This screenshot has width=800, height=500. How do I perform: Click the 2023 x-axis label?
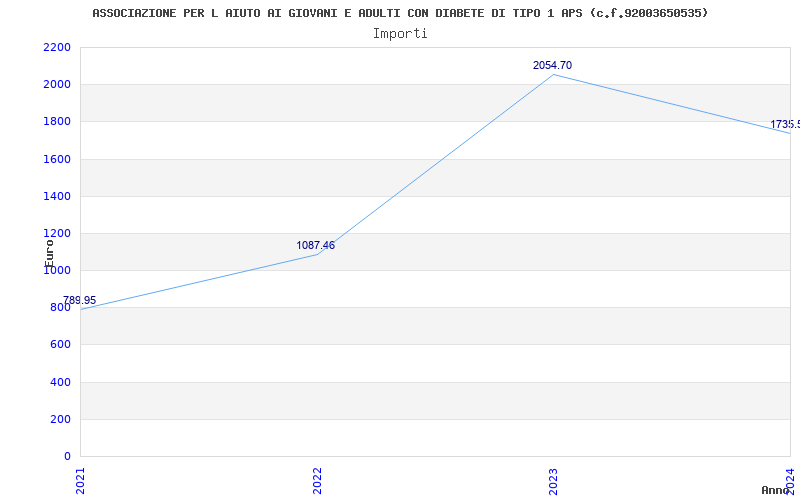tap(554, 481)
